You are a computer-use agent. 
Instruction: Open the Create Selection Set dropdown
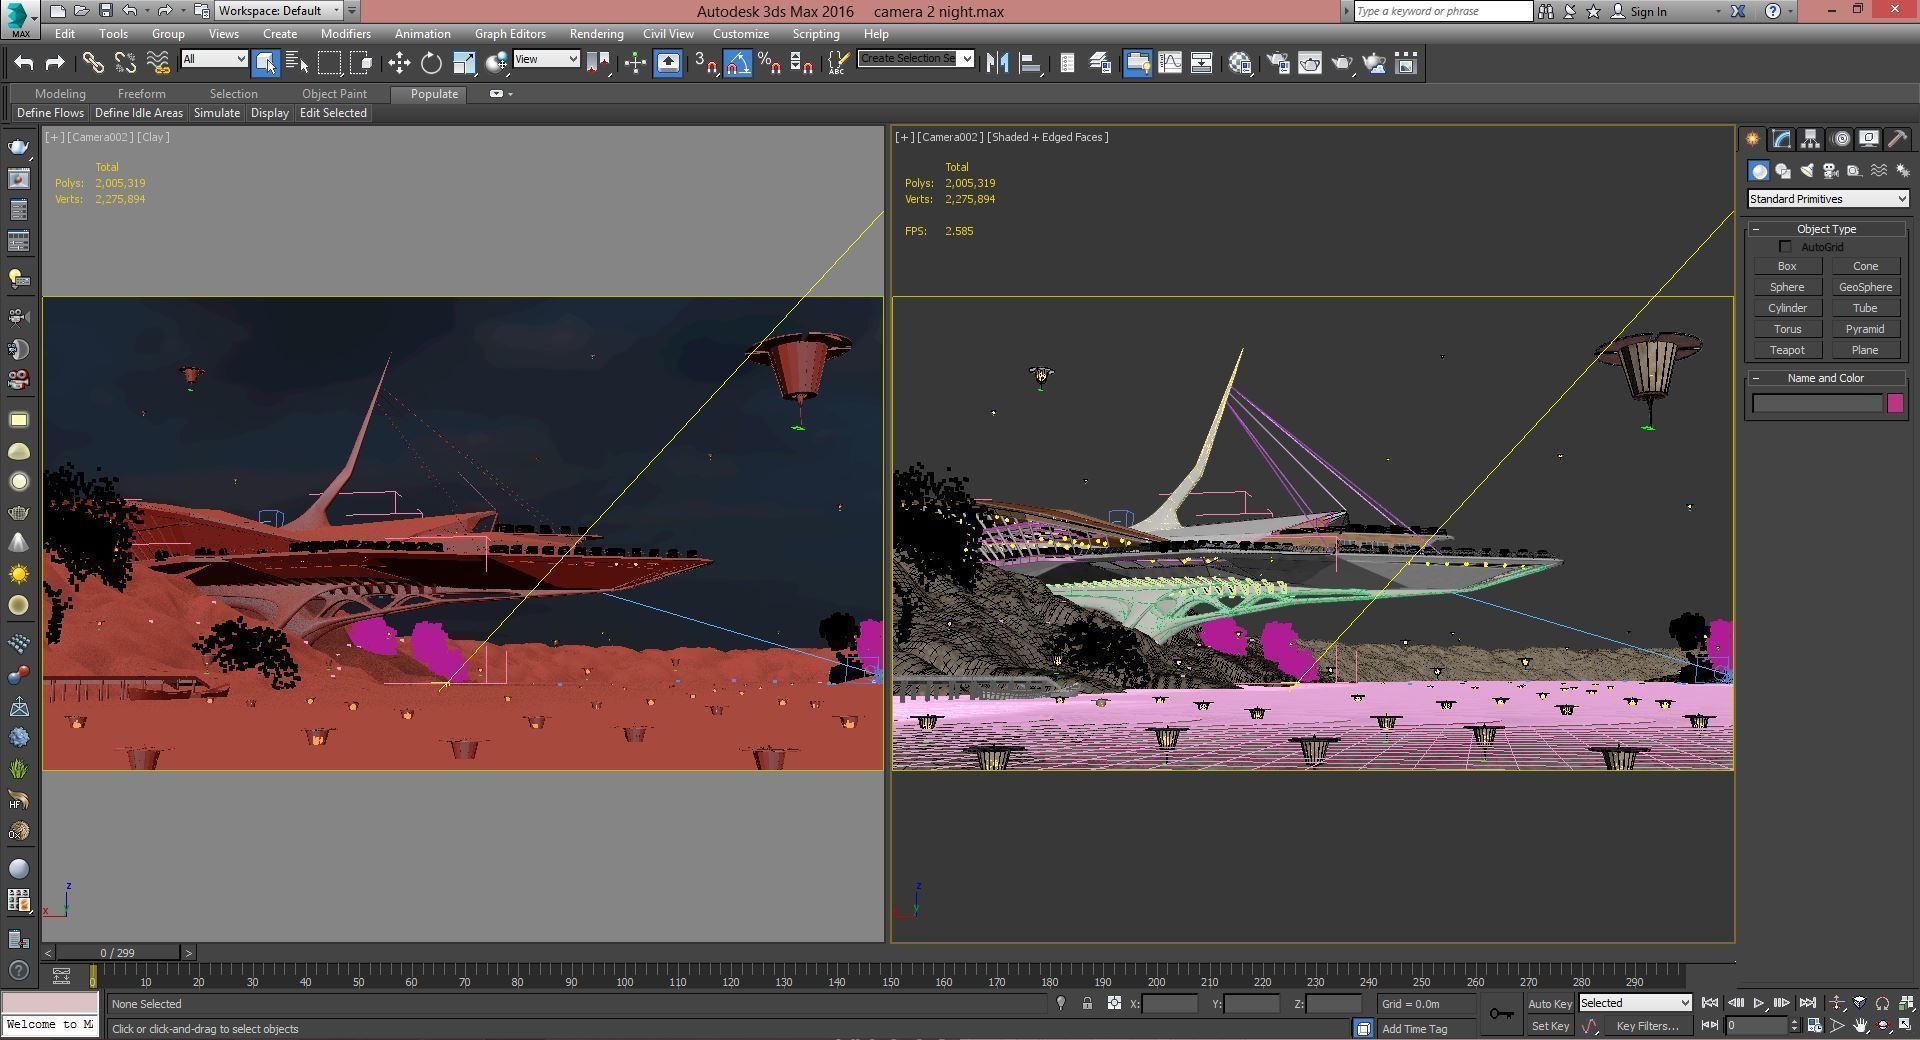coord(916,59)
